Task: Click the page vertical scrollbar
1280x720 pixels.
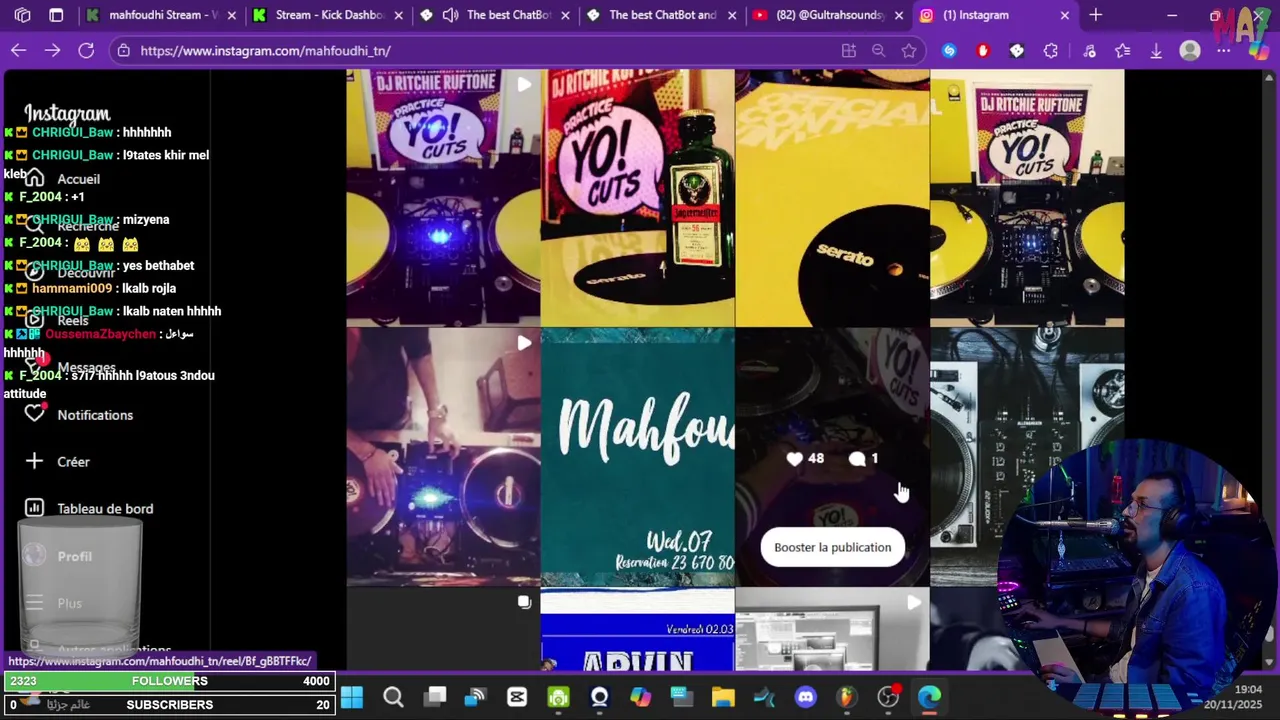Action: pos(1270,370)
